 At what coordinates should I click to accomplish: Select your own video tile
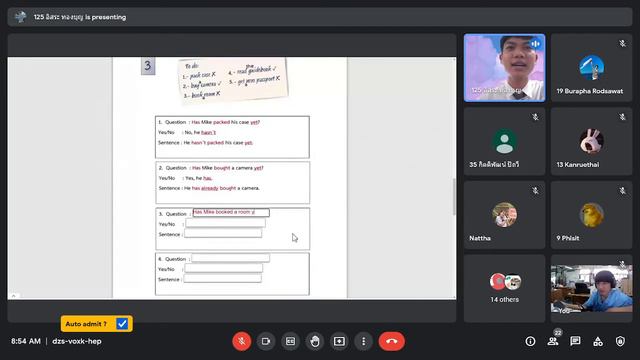tap(591, 289)
